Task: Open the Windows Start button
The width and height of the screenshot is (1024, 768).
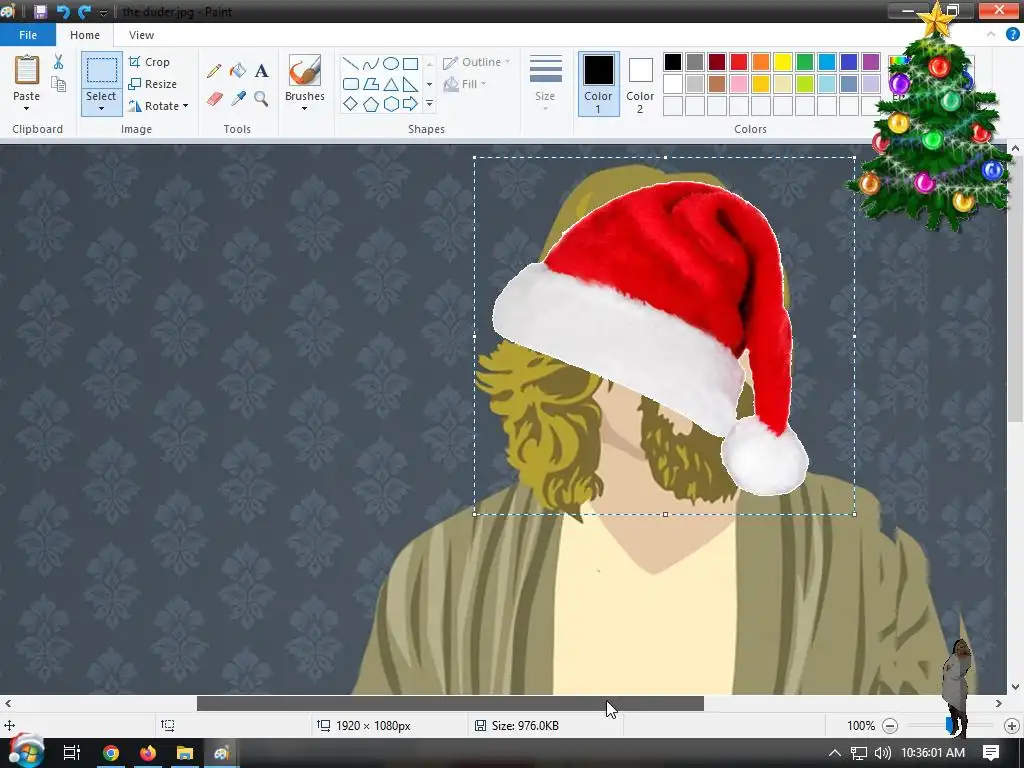Action: (26, 752)
